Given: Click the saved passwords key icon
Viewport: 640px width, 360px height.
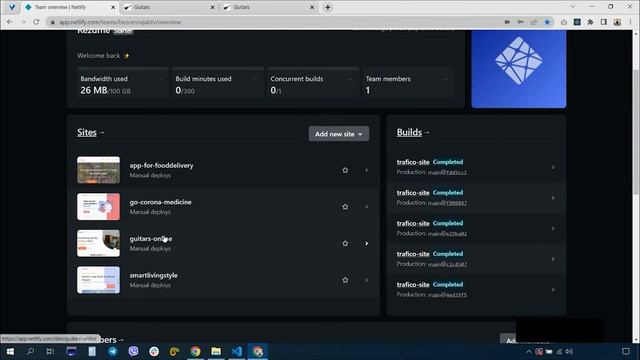Looking at the screenshot, I should click(520, 22).
